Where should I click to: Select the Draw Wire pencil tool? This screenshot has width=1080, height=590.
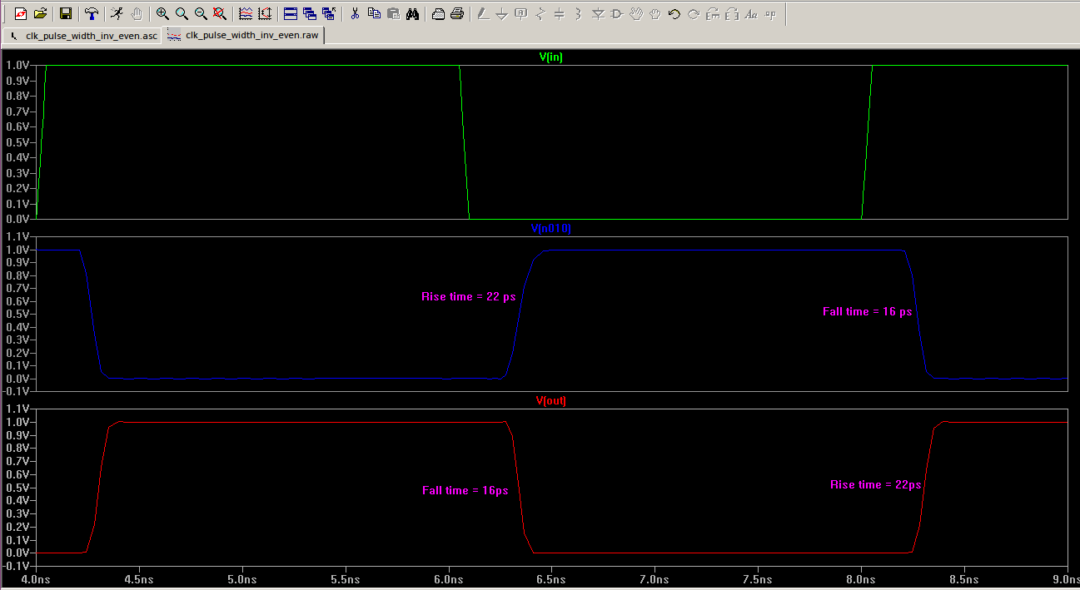[x=483, y=14]
